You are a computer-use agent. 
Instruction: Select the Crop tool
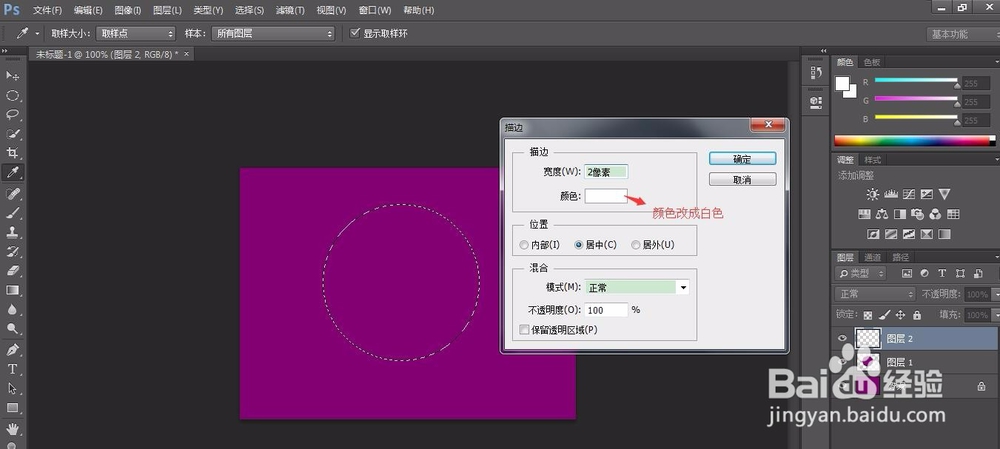(12, 153)
